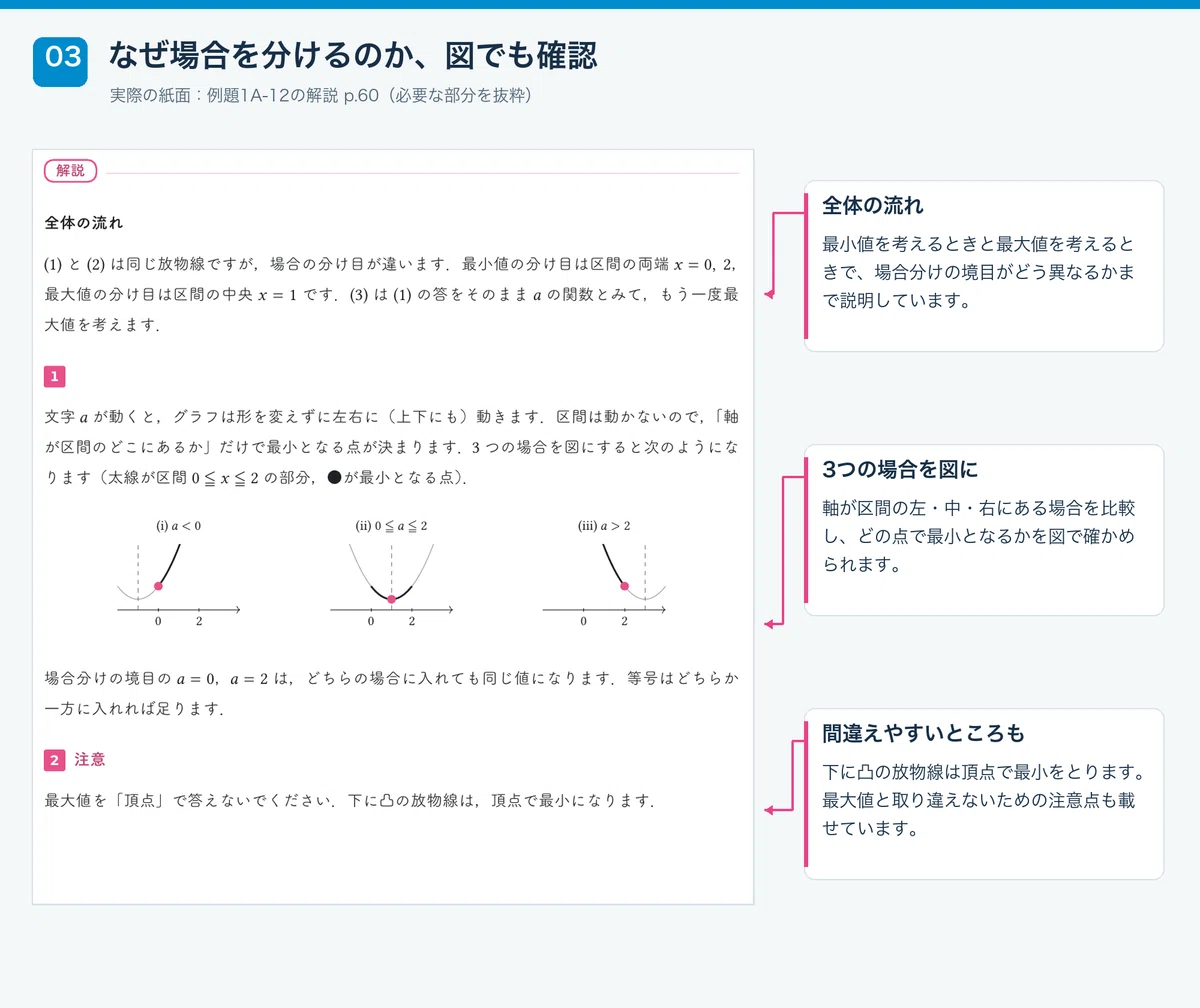Click the heading なぜ場合を分けるのか、図でも確認
The image size is (1200, 1008).
pos(352,55)
